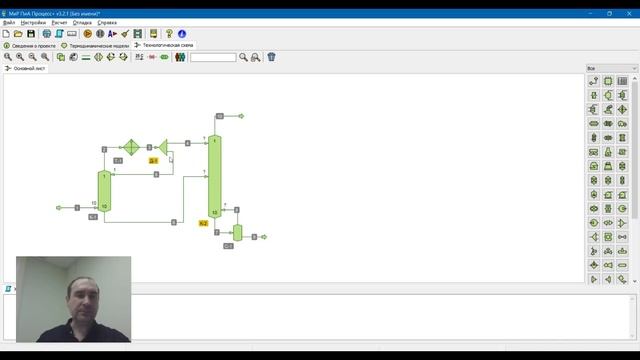The width and height of the screenshot is (640, 360).
Task: Click palette scrollbar down arrow
Action: [635, 281]
